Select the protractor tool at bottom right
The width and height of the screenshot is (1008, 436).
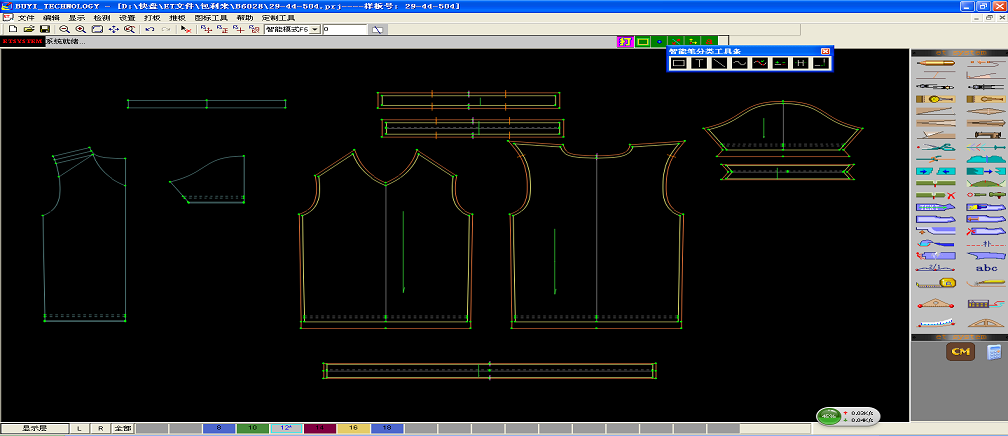(x=986, y=323)
